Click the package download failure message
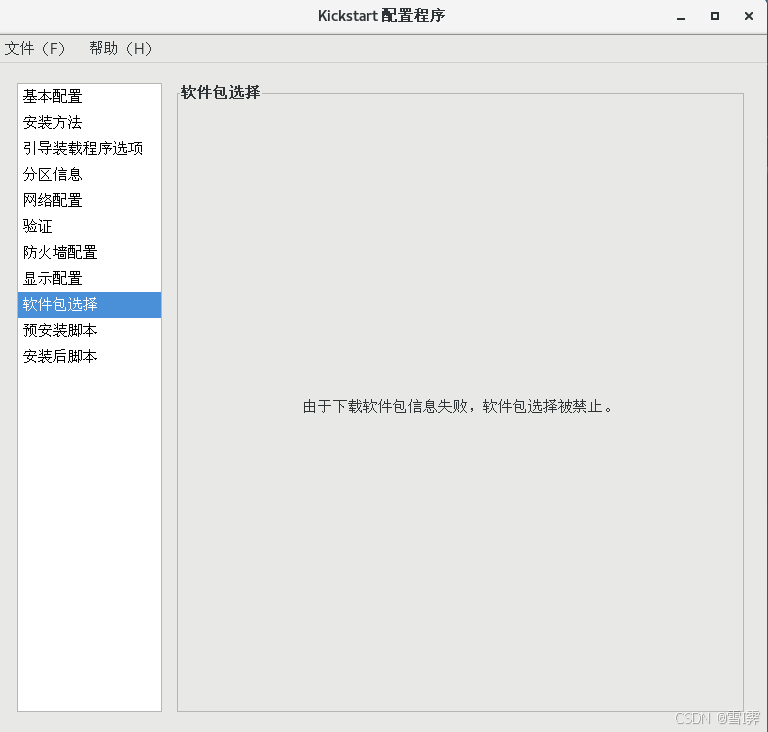 pos(457,407)
